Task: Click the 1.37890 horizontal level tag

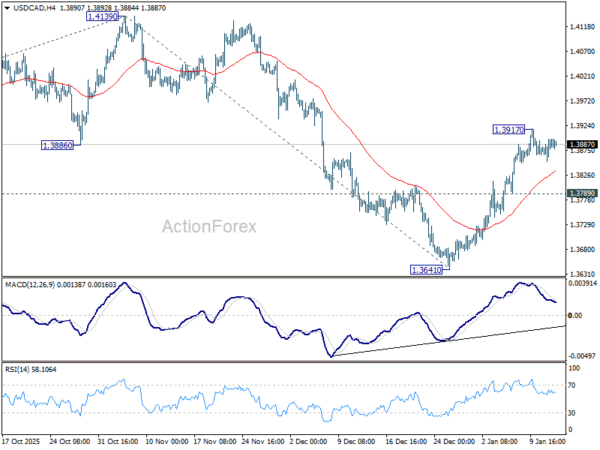Action: [x=582, y=194]
